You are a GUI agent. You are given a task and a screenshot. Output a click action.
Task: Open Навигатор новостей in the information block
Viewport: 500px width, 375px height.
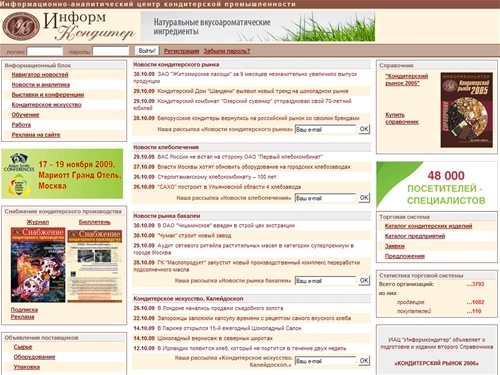(40, 75)
